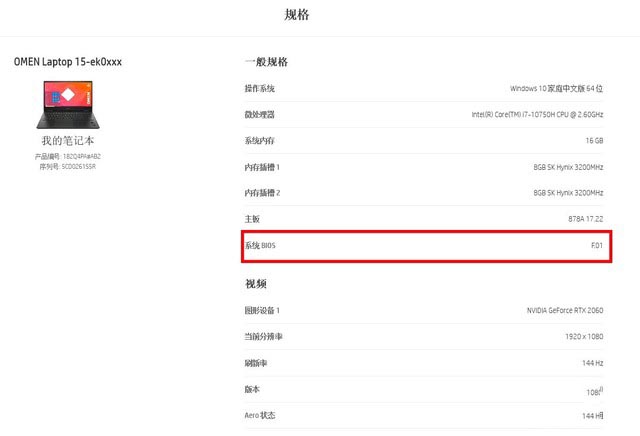This screenshot has height=436, width=640.
Task: Click the '刷新率' row label
Action: coord(256,363)
